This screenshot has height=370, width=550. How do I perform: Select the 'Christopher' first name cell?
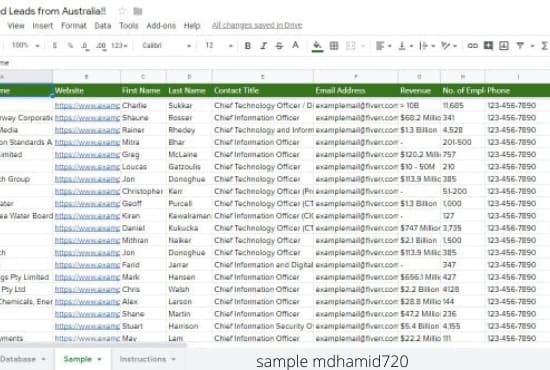tap(143, 191)
